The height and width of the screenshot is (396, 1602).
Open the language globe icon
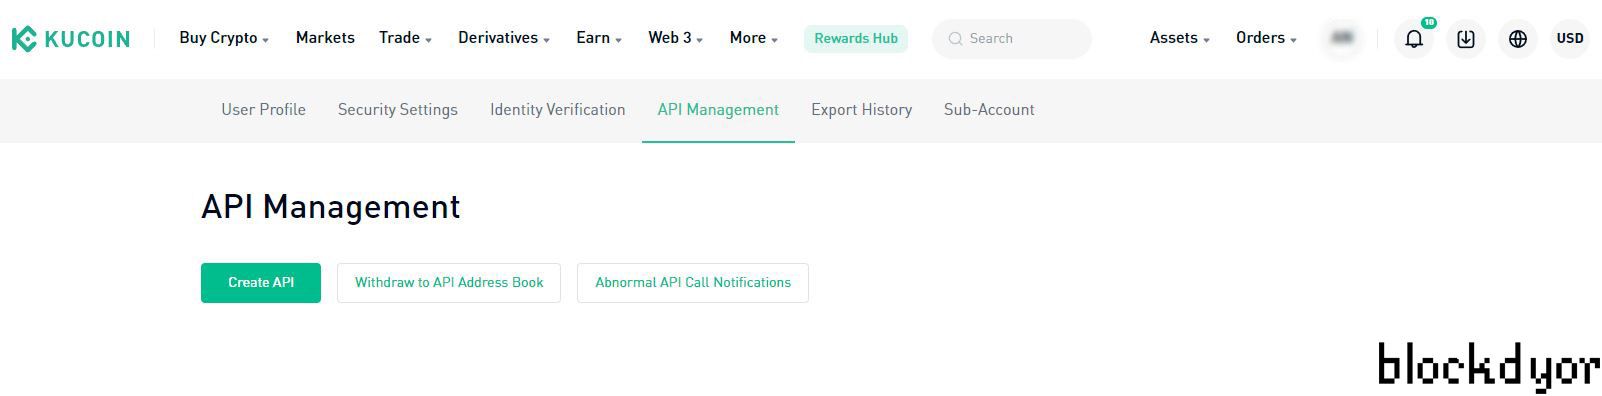[x=1518, y=39]
